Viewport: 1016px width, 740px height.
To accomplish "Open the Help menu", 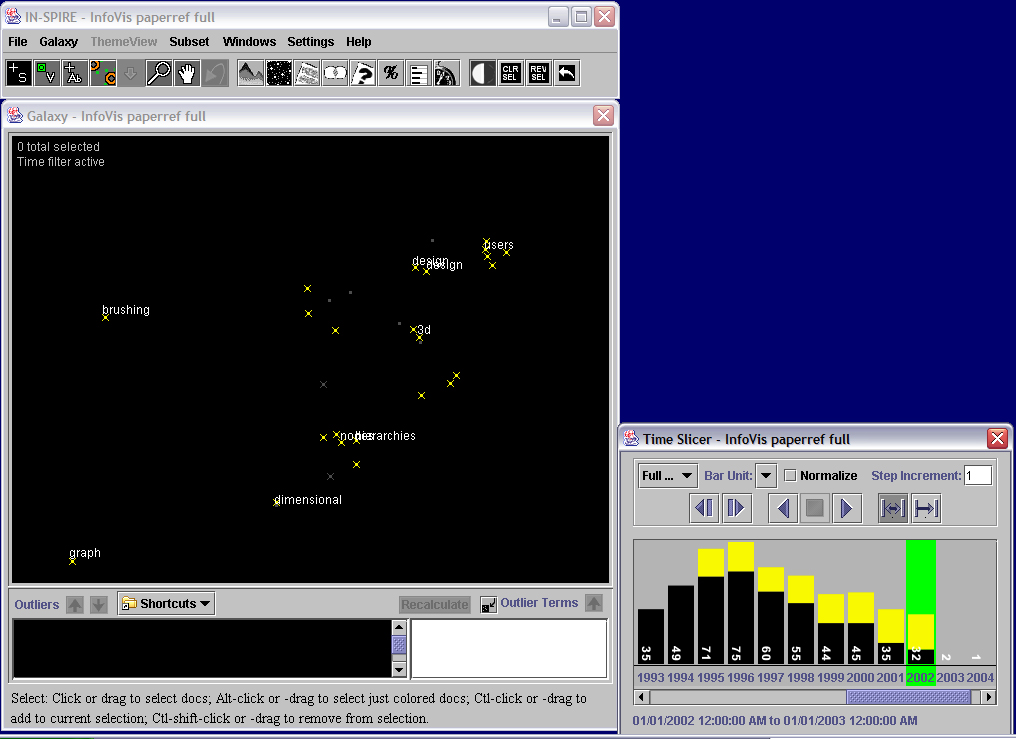I will (x=358, y=41).
